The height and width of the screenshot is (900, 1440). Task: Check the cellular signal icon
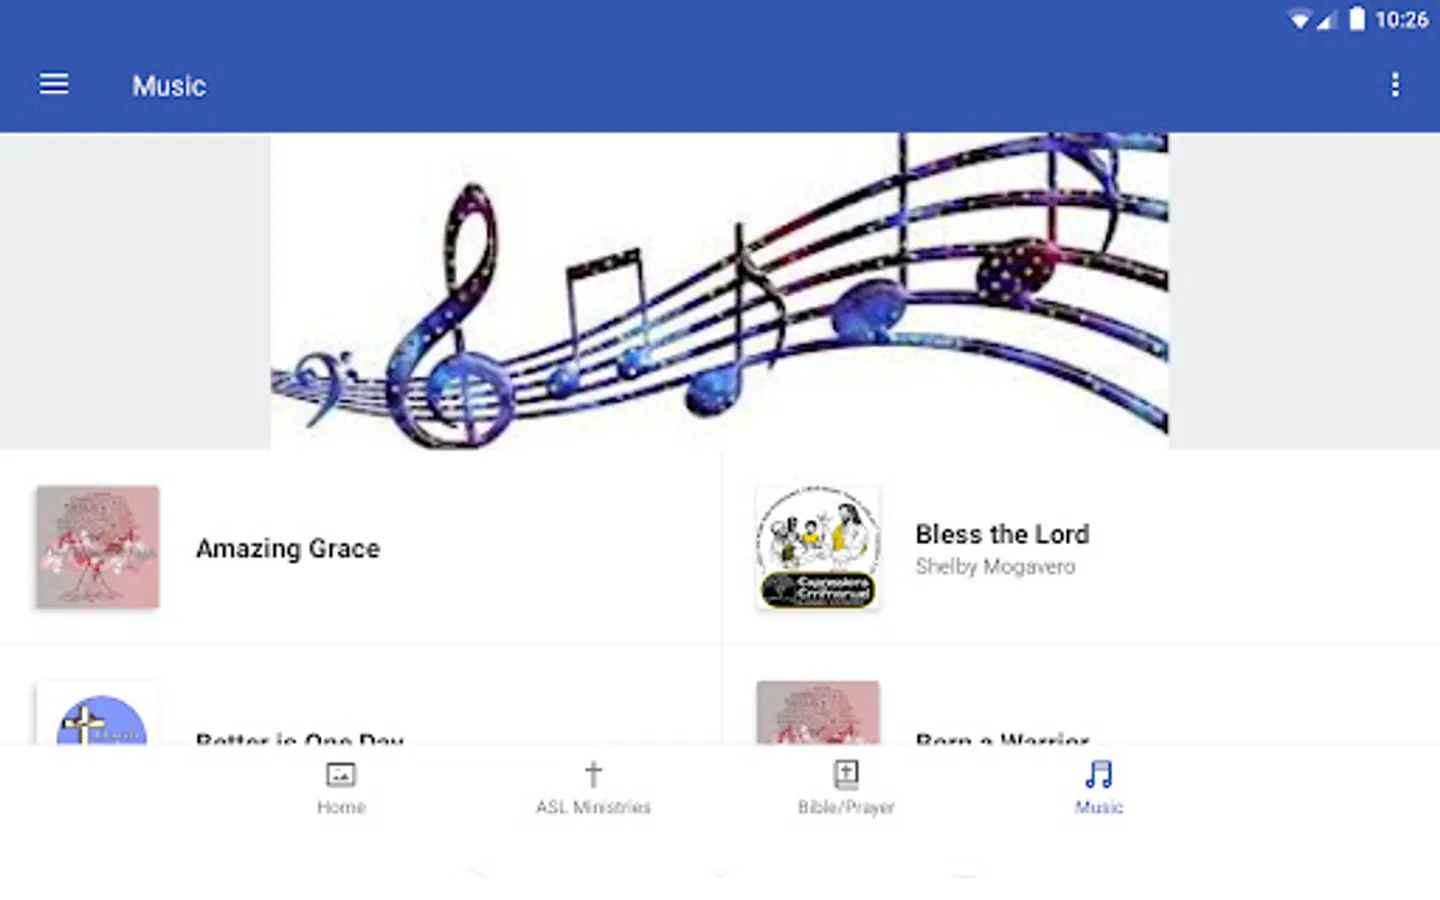pyautogui.click(x=1327, y=20)
